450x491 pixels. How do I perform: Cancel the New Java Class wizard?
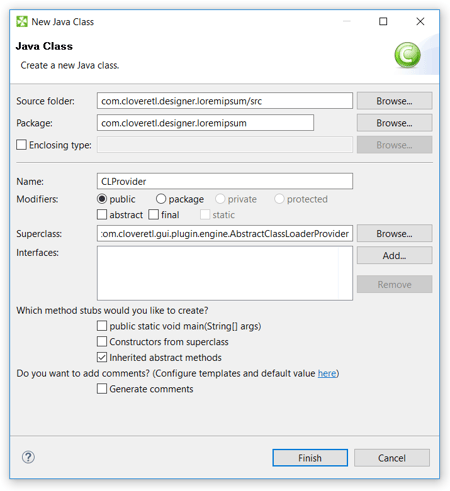point(392,458)
